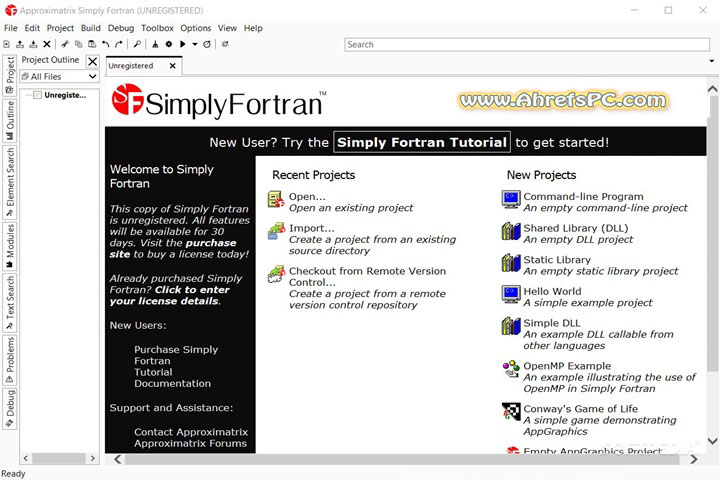Open the Options menu
This screenshot has height=480, width=720.
(x=196, y=28)
